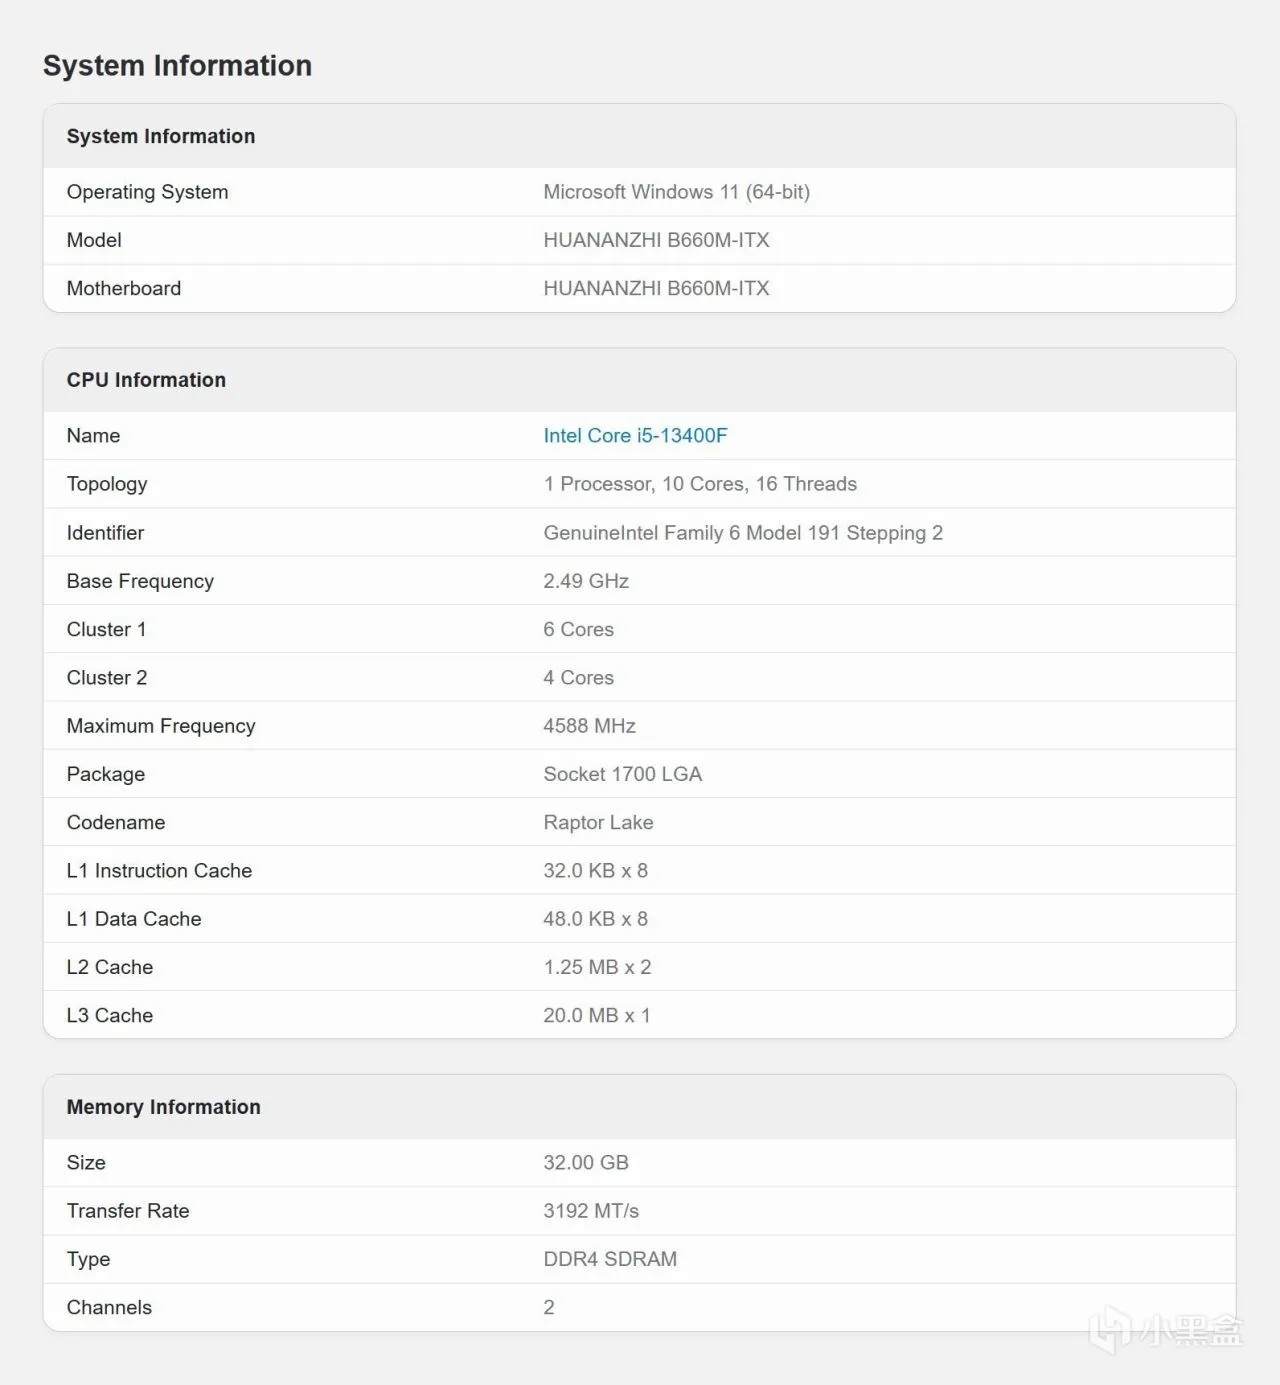Viewport: 1280px width, 1385px height.
Task: Click the 4588 MHz maximum frequency value
Action: point(589,726)
